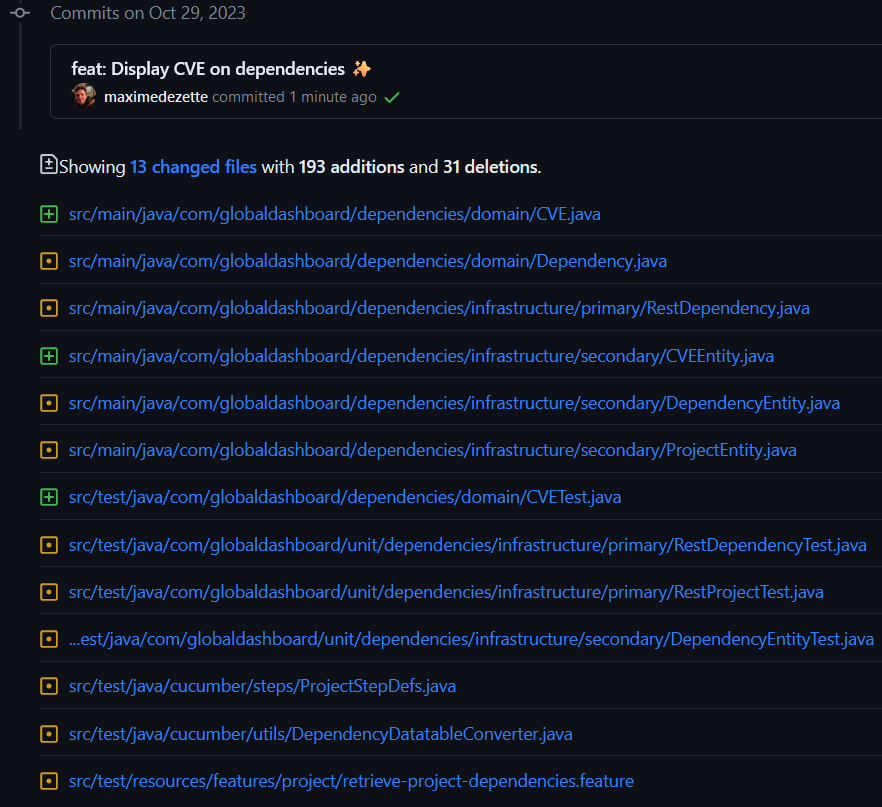882x807 pixels.
Task: Click modified icon for DependencyEntityTest.java
Action: point(49,639)
